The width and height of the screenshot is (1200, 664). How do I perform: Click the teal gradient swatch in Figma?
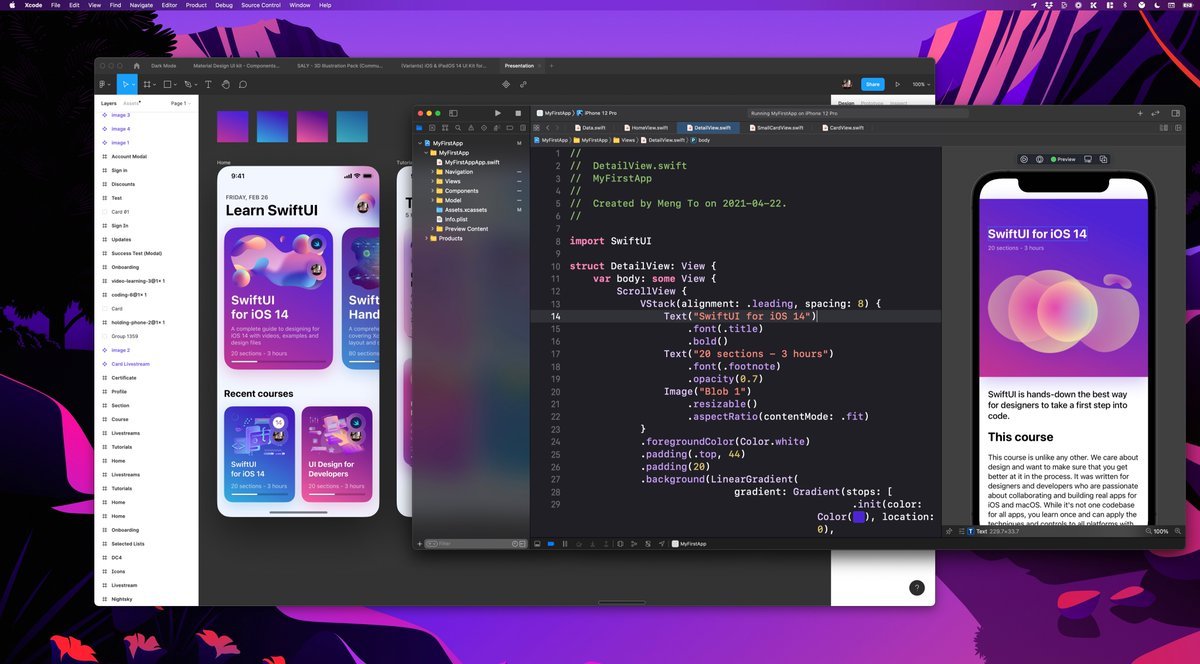[x=352, y=126]
